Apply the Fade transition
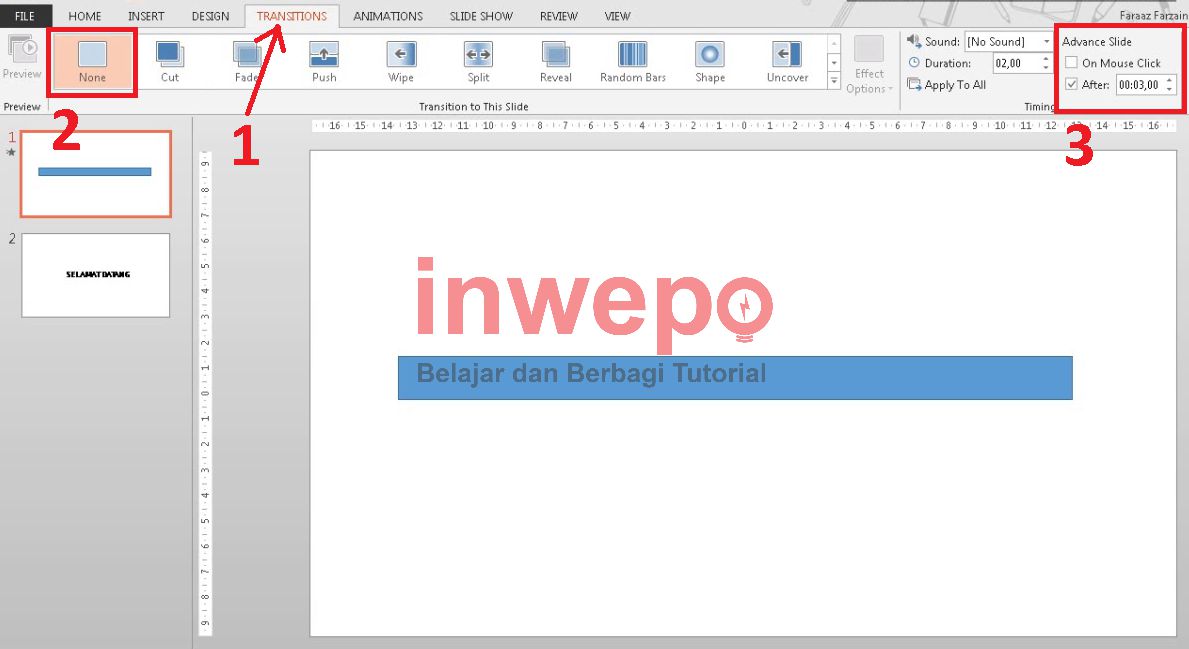 [246, 61]
